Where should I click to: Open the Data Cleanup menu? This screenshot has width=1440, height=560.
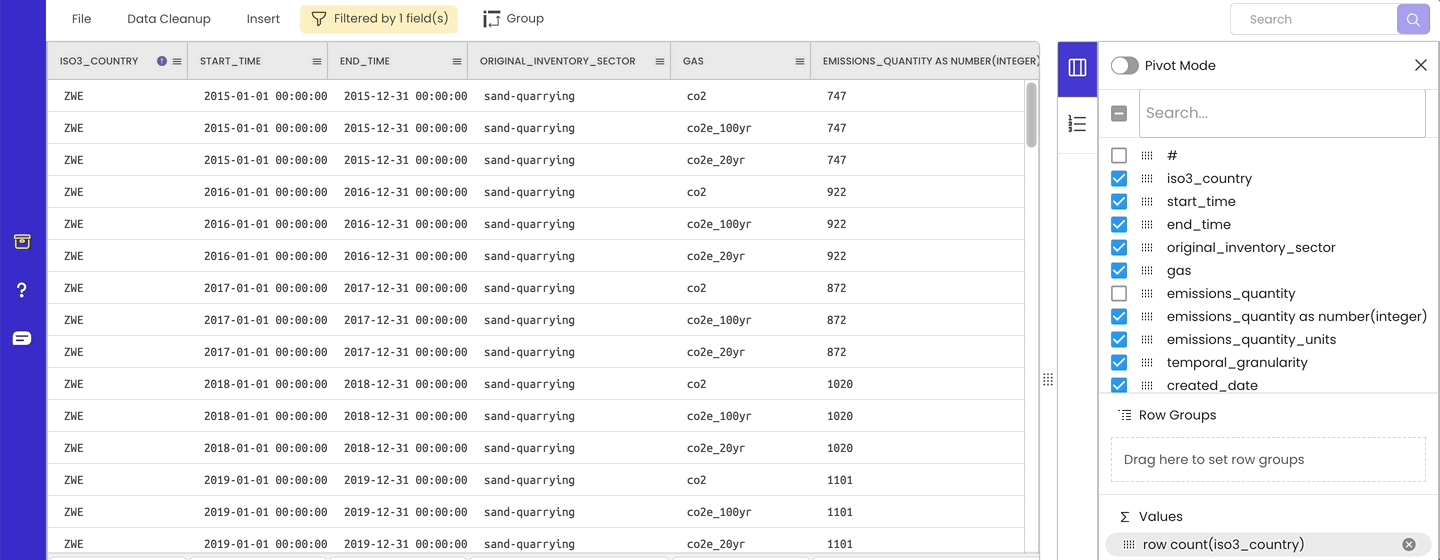tap(169, 19)
